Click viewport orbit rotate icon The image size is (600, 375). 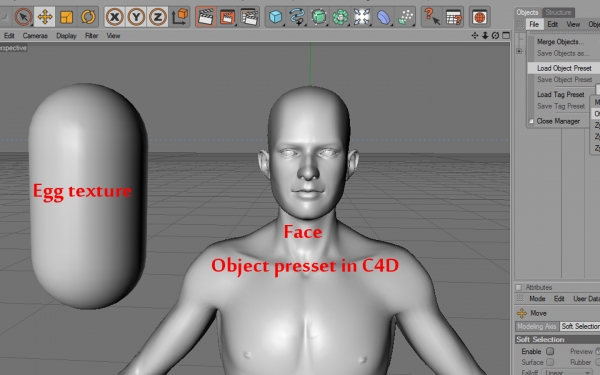coord(496,36)
